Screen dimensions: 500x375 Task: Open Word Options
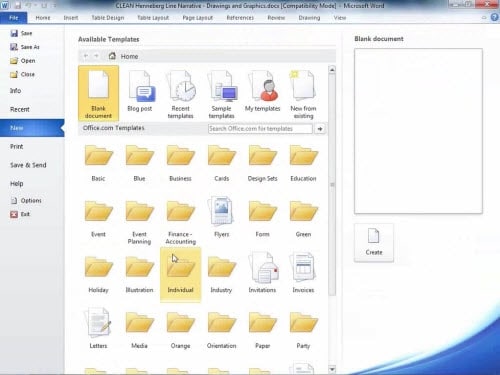pos(26,201)
